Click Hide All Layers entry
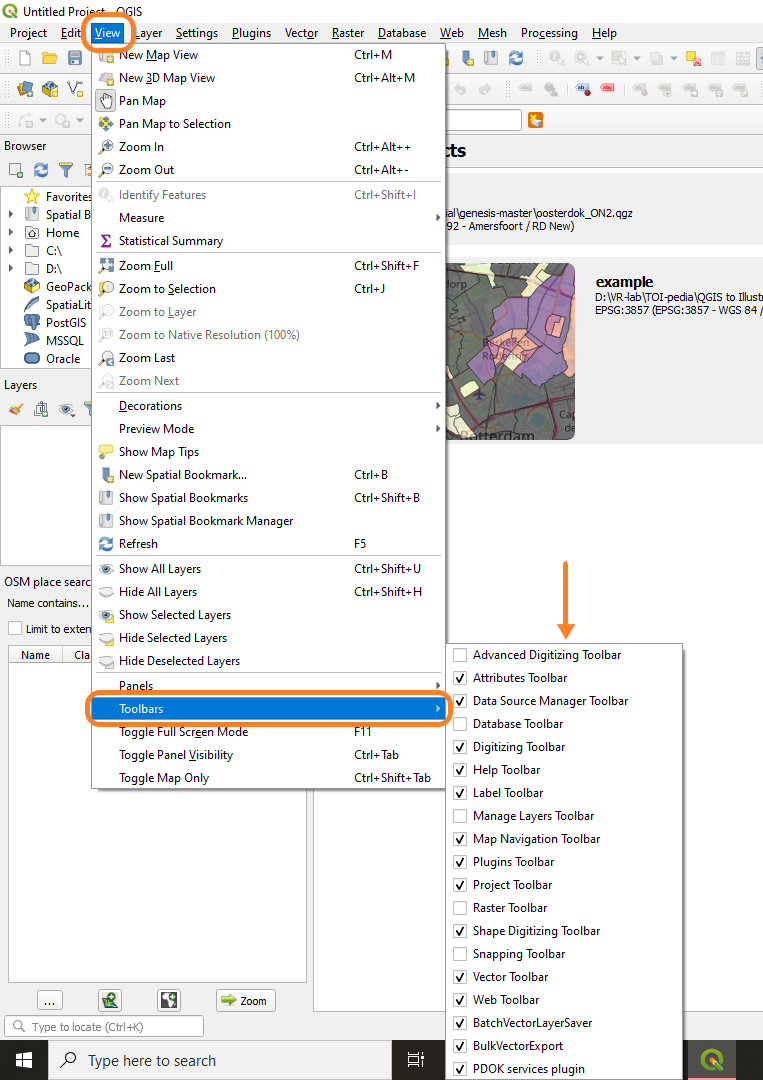763x1080 pixels. tap(268, 592)
